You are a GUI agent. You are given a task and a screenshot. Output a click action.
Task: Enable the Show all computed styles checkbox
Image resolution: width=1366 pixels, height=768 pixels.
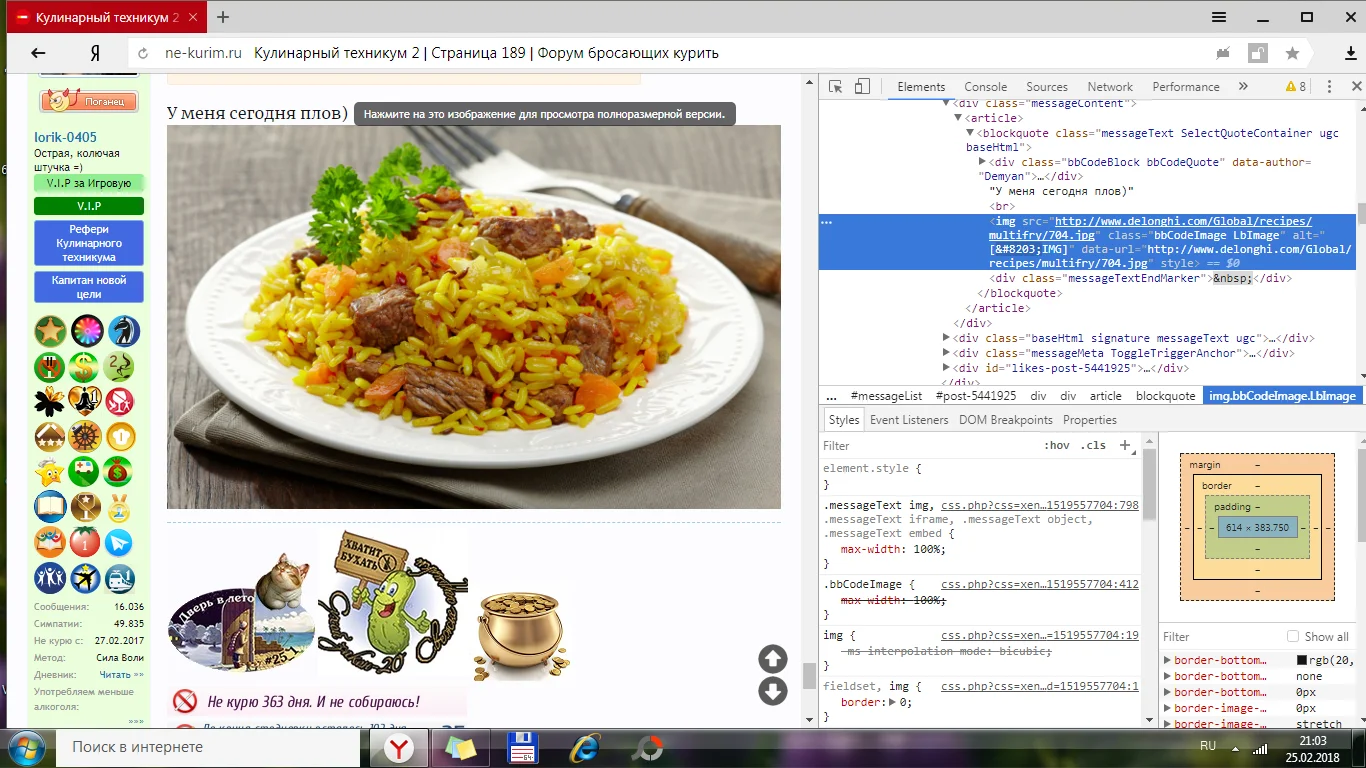coord(1293,636)
